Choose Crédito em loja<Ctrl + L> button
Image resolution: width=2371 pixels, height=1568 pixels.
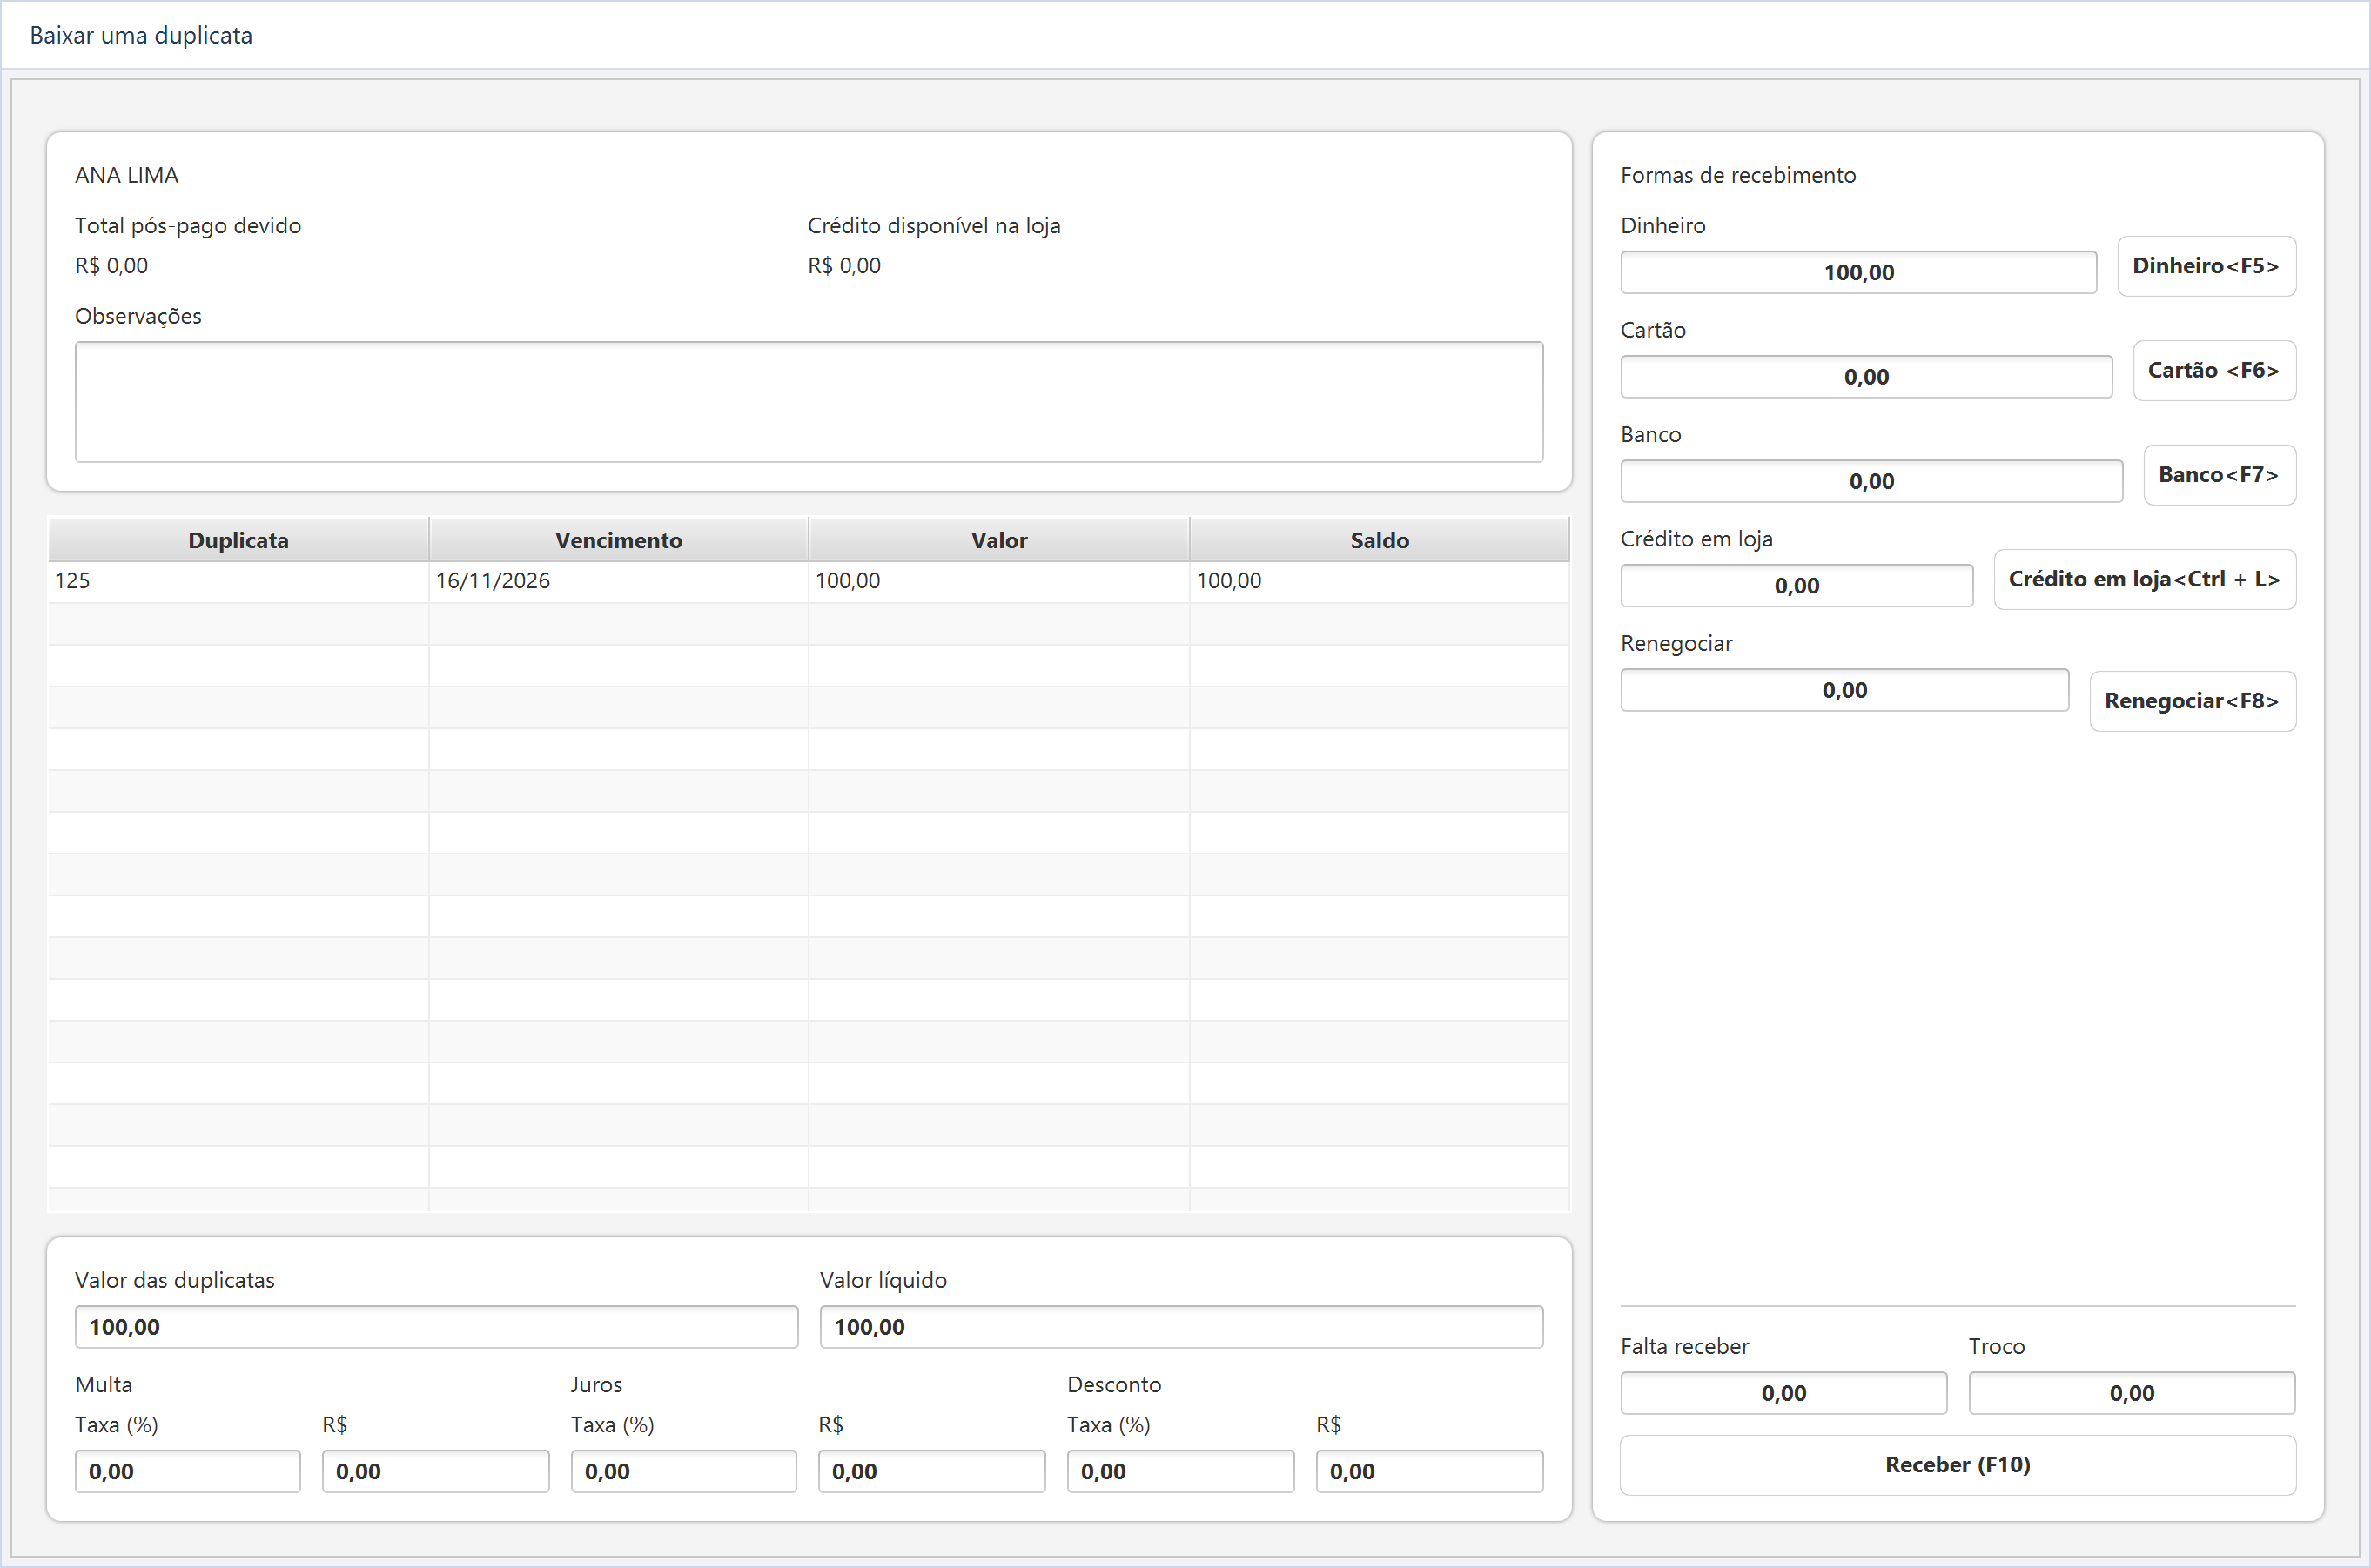tap(2144, 580)
